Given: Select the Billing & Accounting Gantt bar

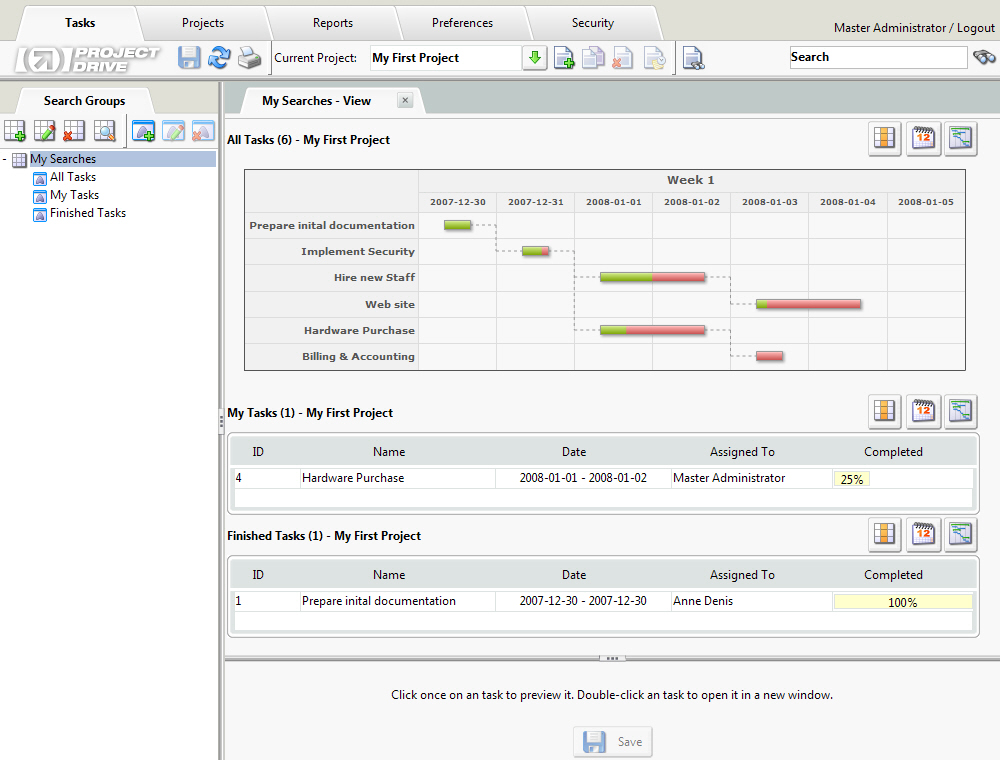Looking at the screenshot, I should pyautogui.click(x=769, y=356).
